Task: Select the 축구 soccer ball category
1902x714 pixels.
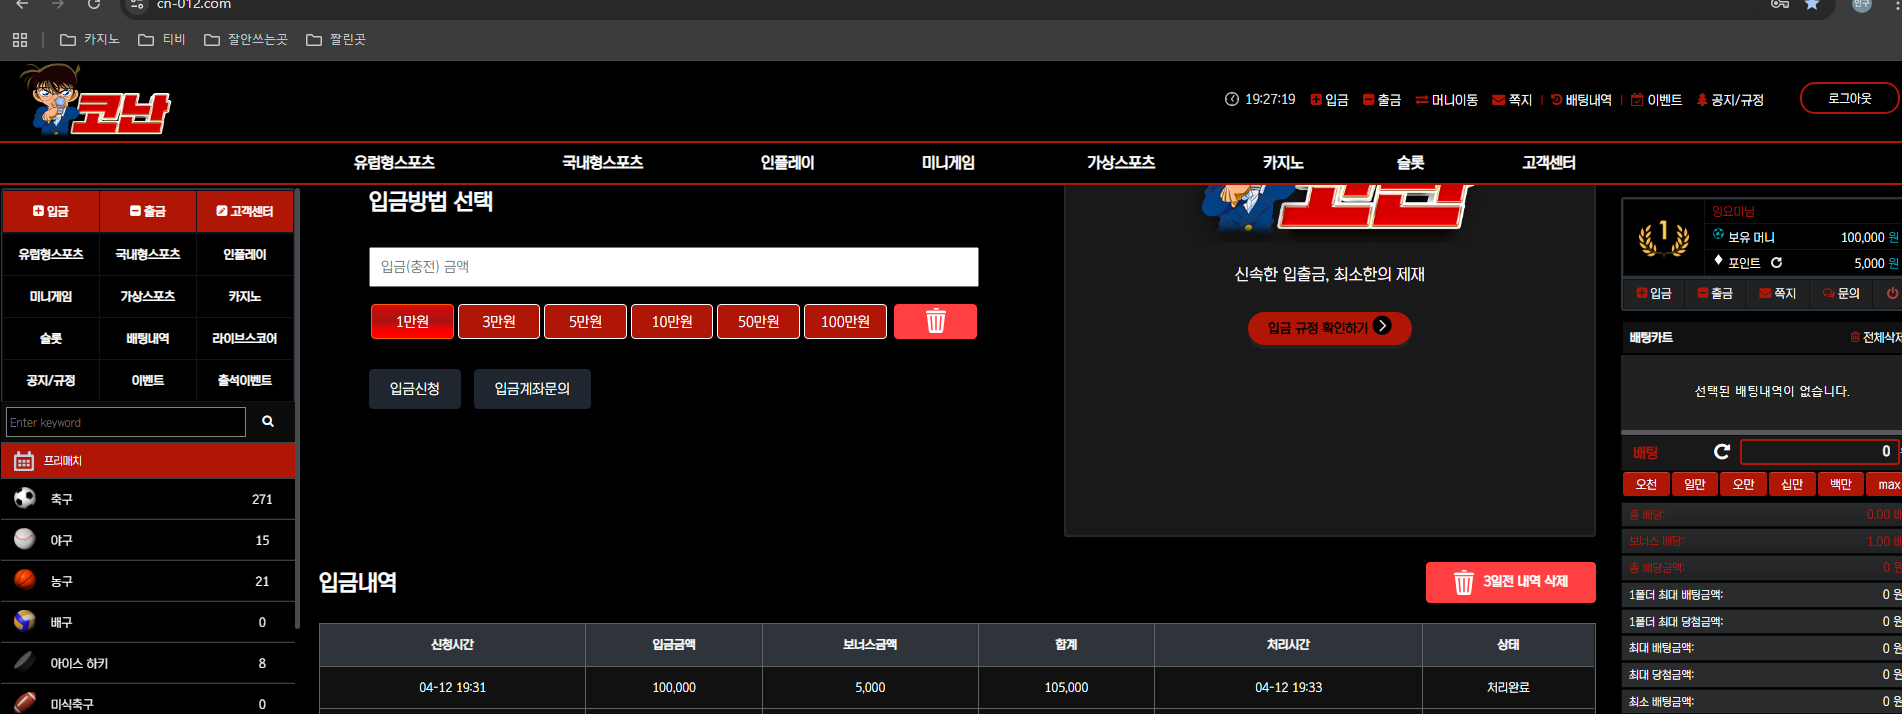Action: pos(148,498)
